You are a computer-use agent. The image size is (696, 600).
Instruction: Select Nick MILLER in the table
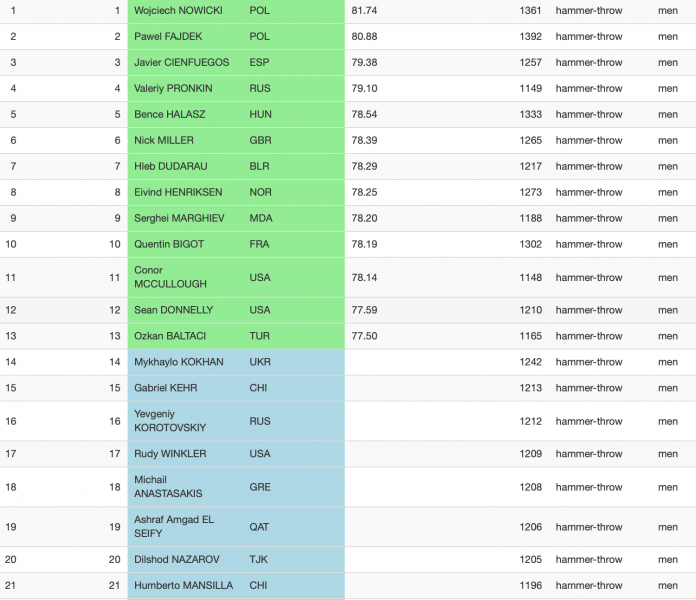tap(164, 140)
